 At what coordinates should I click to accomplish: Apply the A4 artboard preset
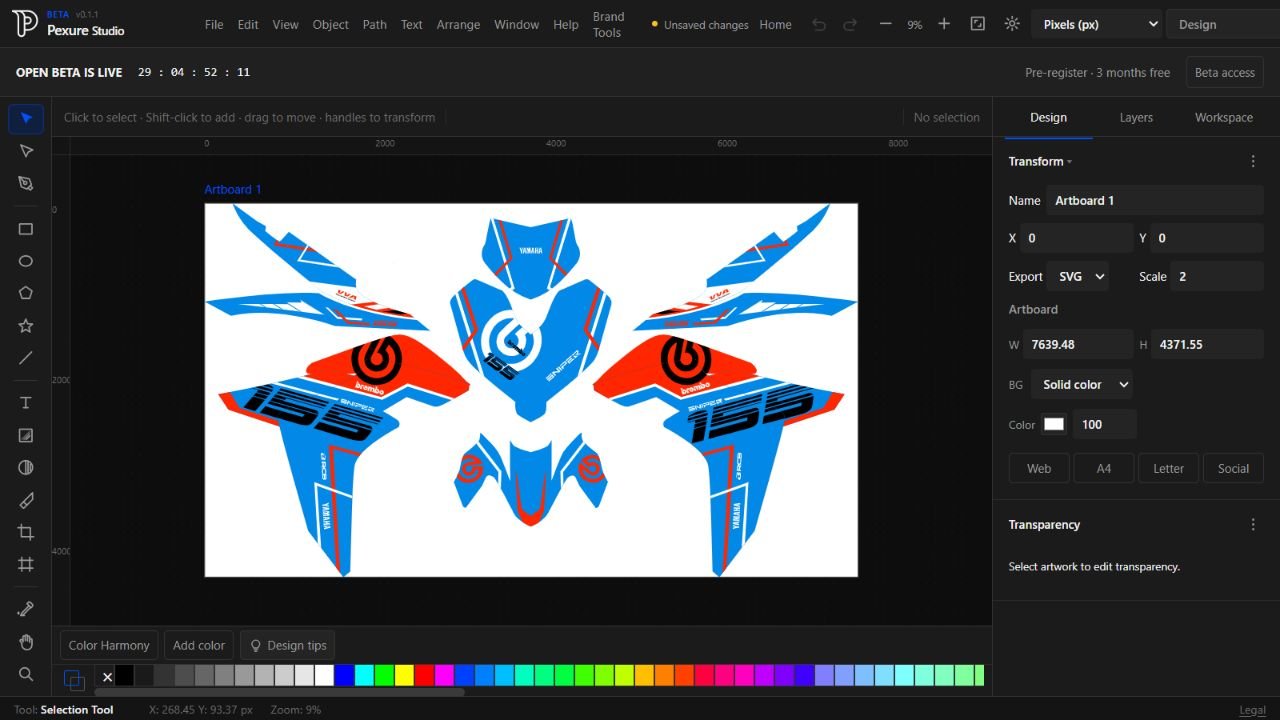pyautogui.click(x=1104, y=468)
